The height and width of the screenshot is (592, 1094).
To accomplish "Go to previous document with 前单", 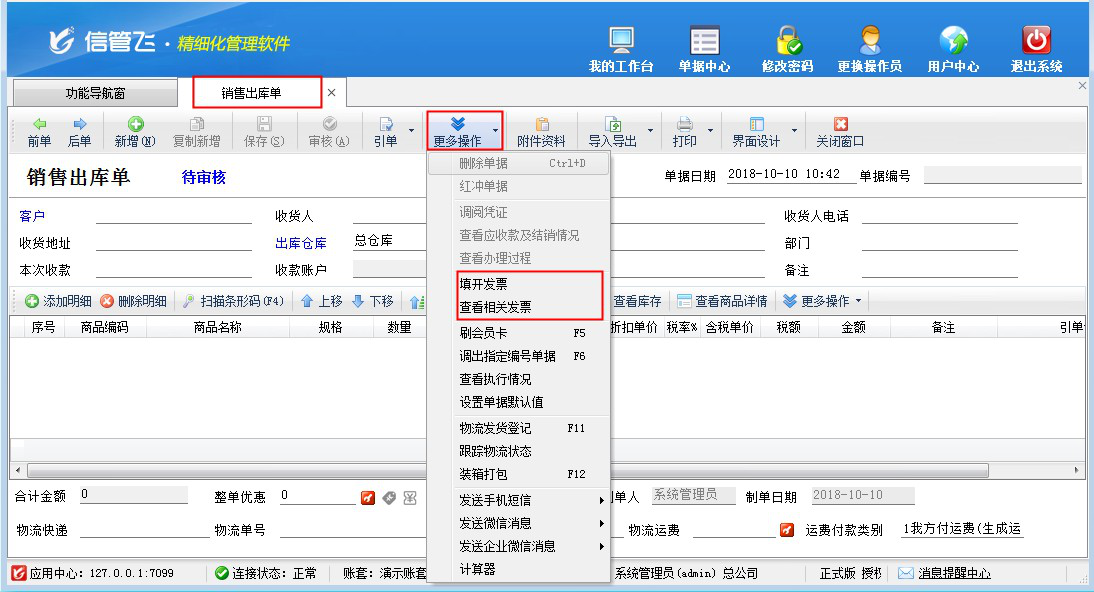I will [39, 132].
